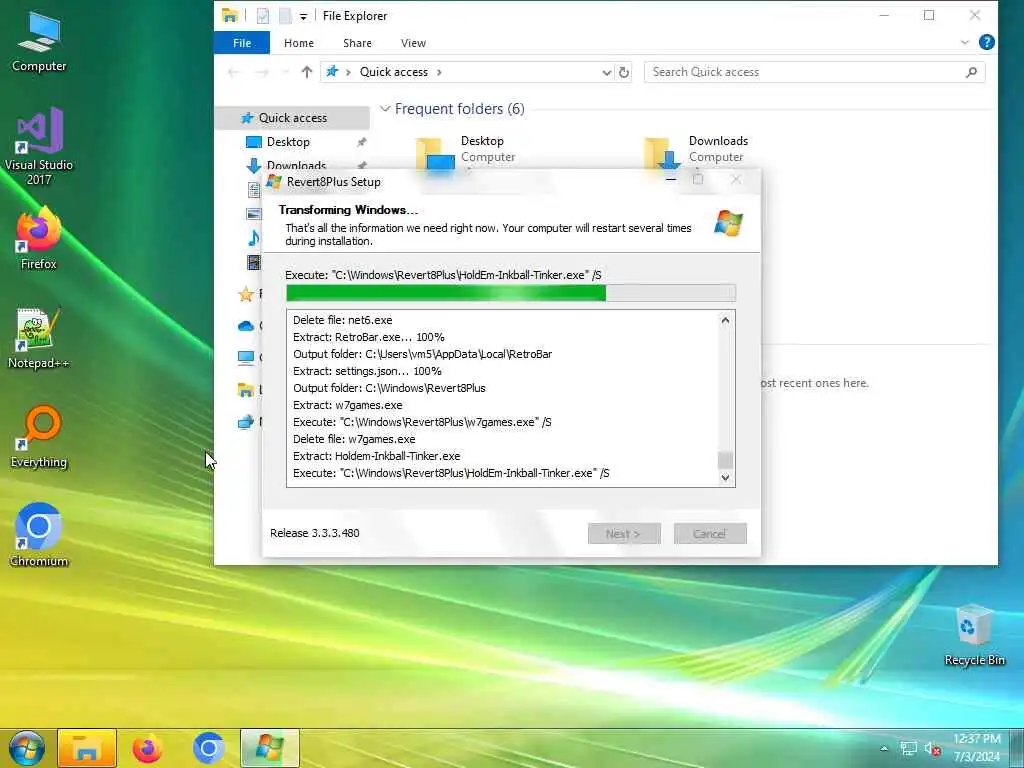Select the Firefox desktop shortcut

point(39,238)
